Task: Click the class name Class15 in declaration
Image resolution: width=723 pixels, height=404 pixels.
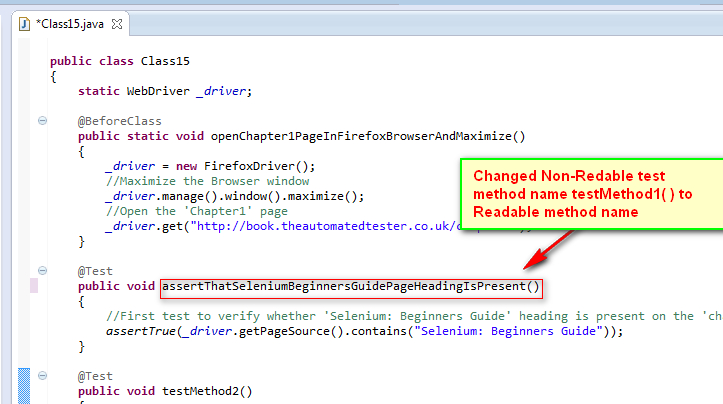Action: 165,61
